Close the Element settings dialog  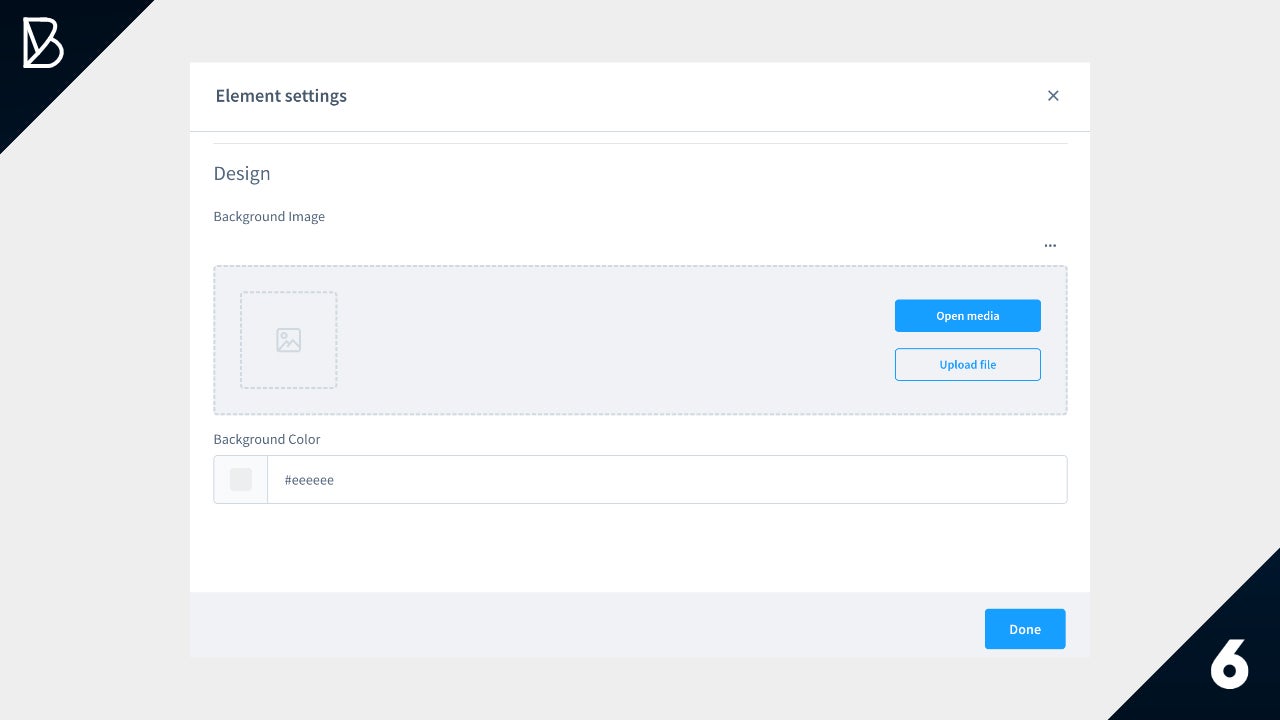coord(1052,96)
